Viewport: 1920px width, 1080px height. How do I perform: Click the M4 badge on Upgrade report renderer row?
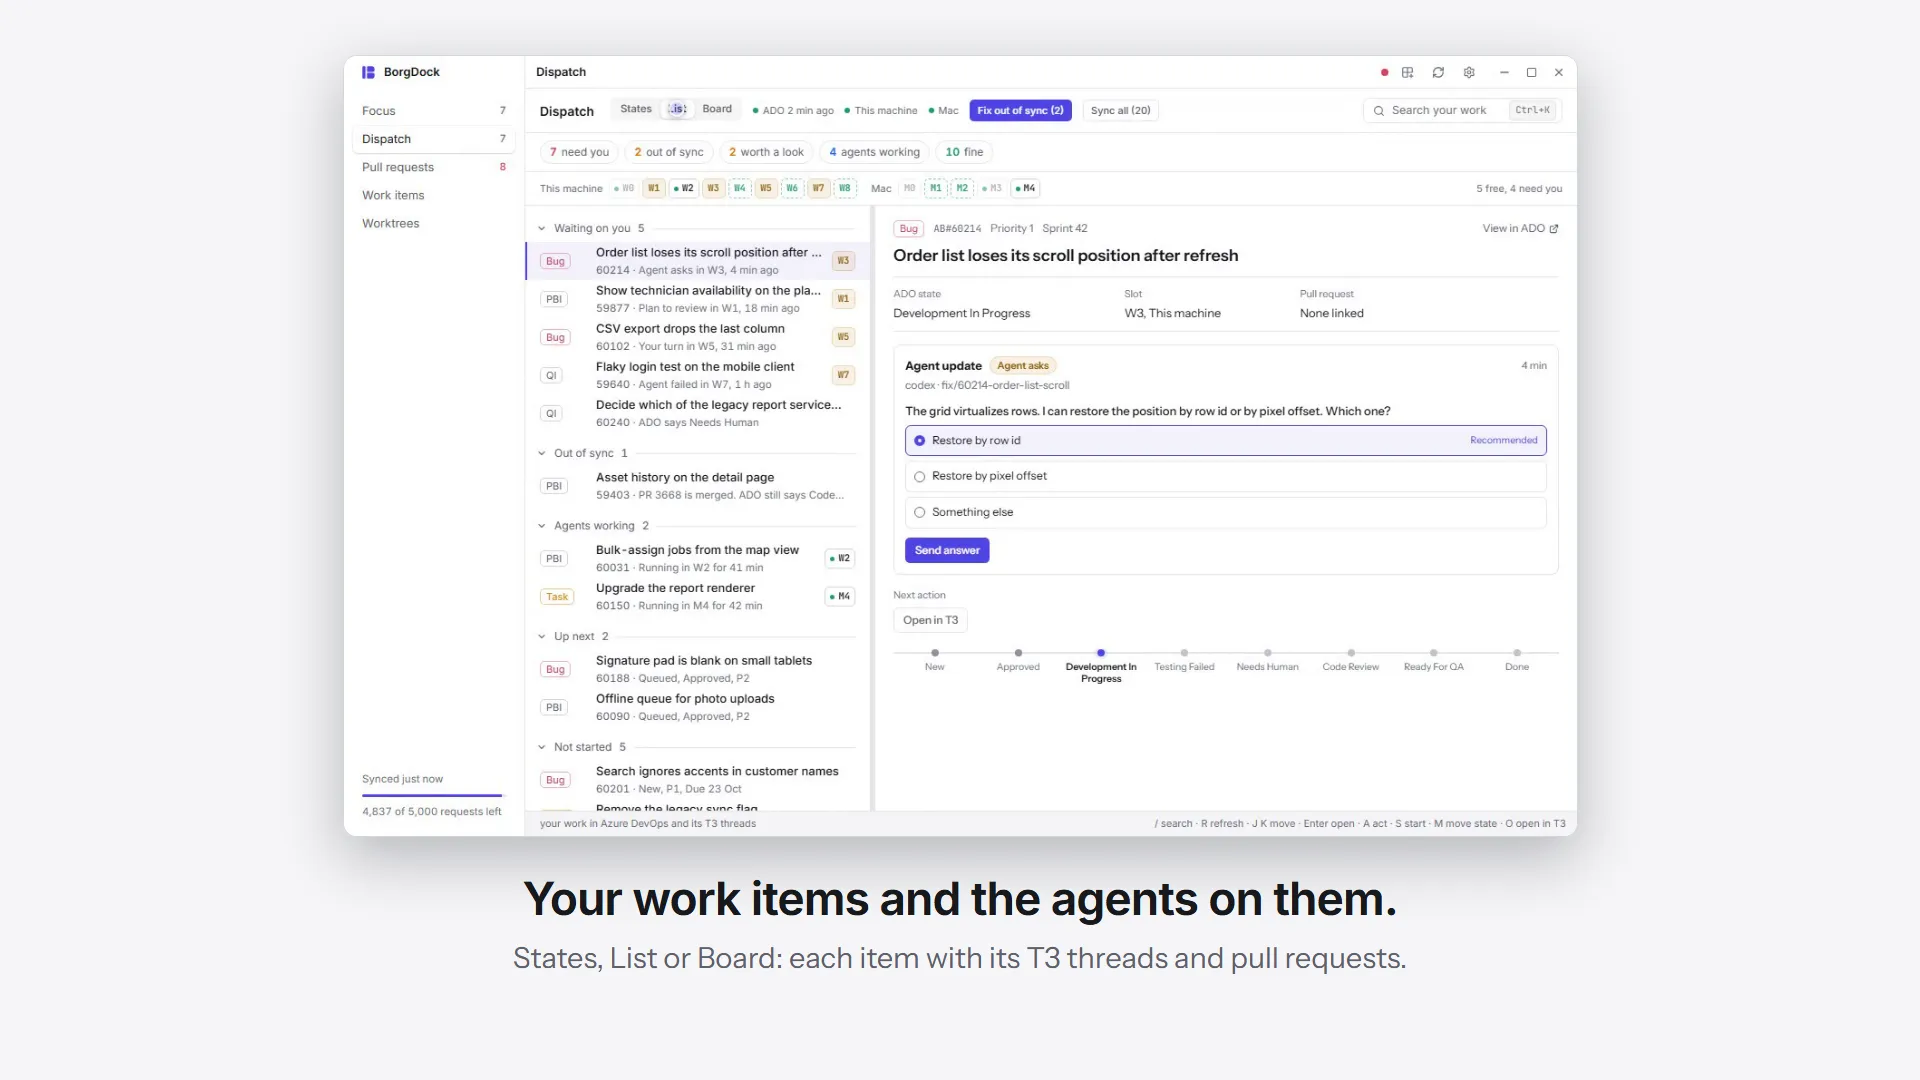[x=840, y=596]
